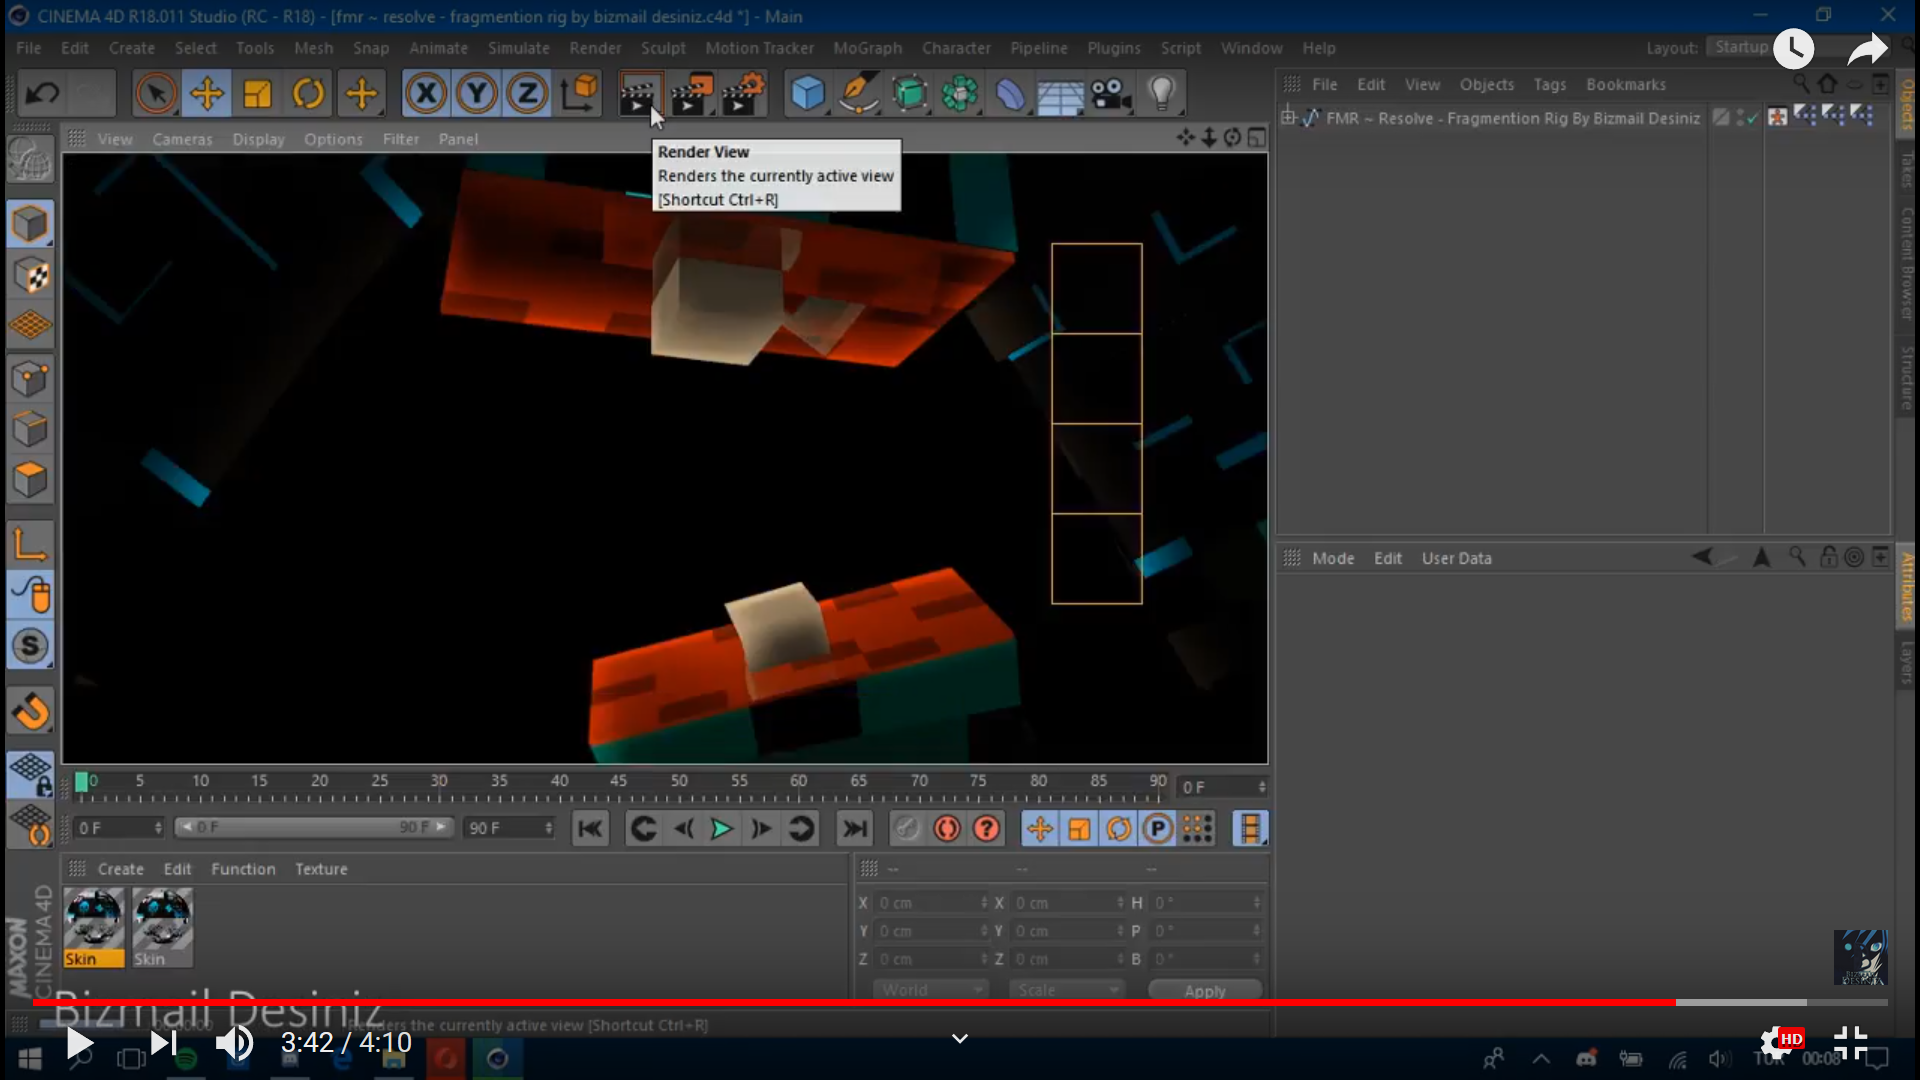The height and width of the screenshot is (1080, 1920).
Task: Click the Apply coordinates button
Action: [1205, 991]
